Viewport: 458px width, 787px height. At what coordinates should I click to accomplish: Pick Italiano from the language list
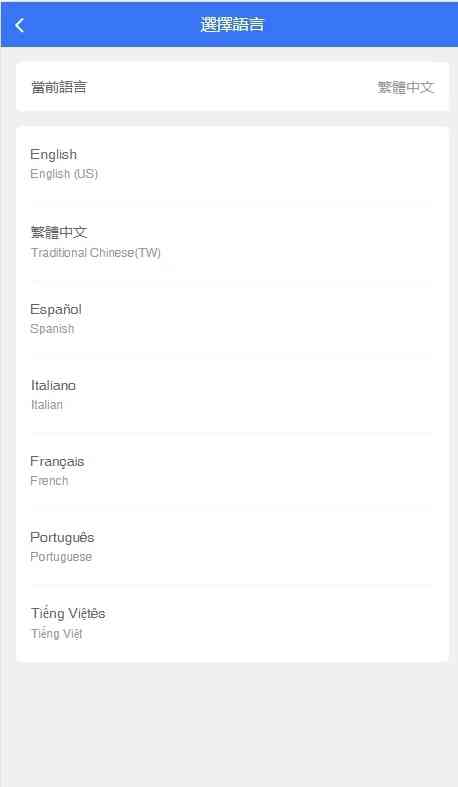coord(232,395)
